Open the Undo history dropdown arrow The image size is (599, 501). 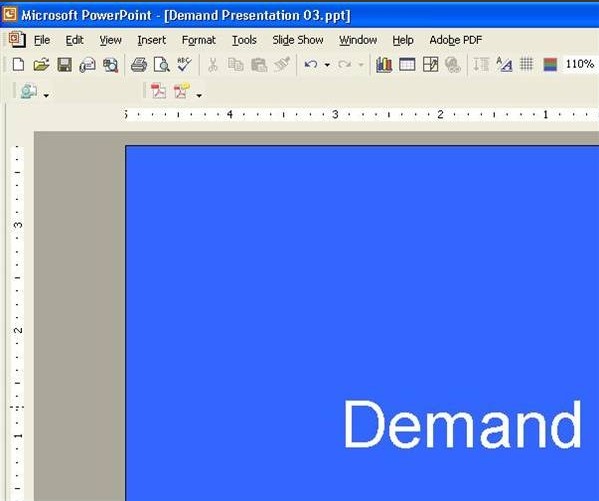(327, 65)
